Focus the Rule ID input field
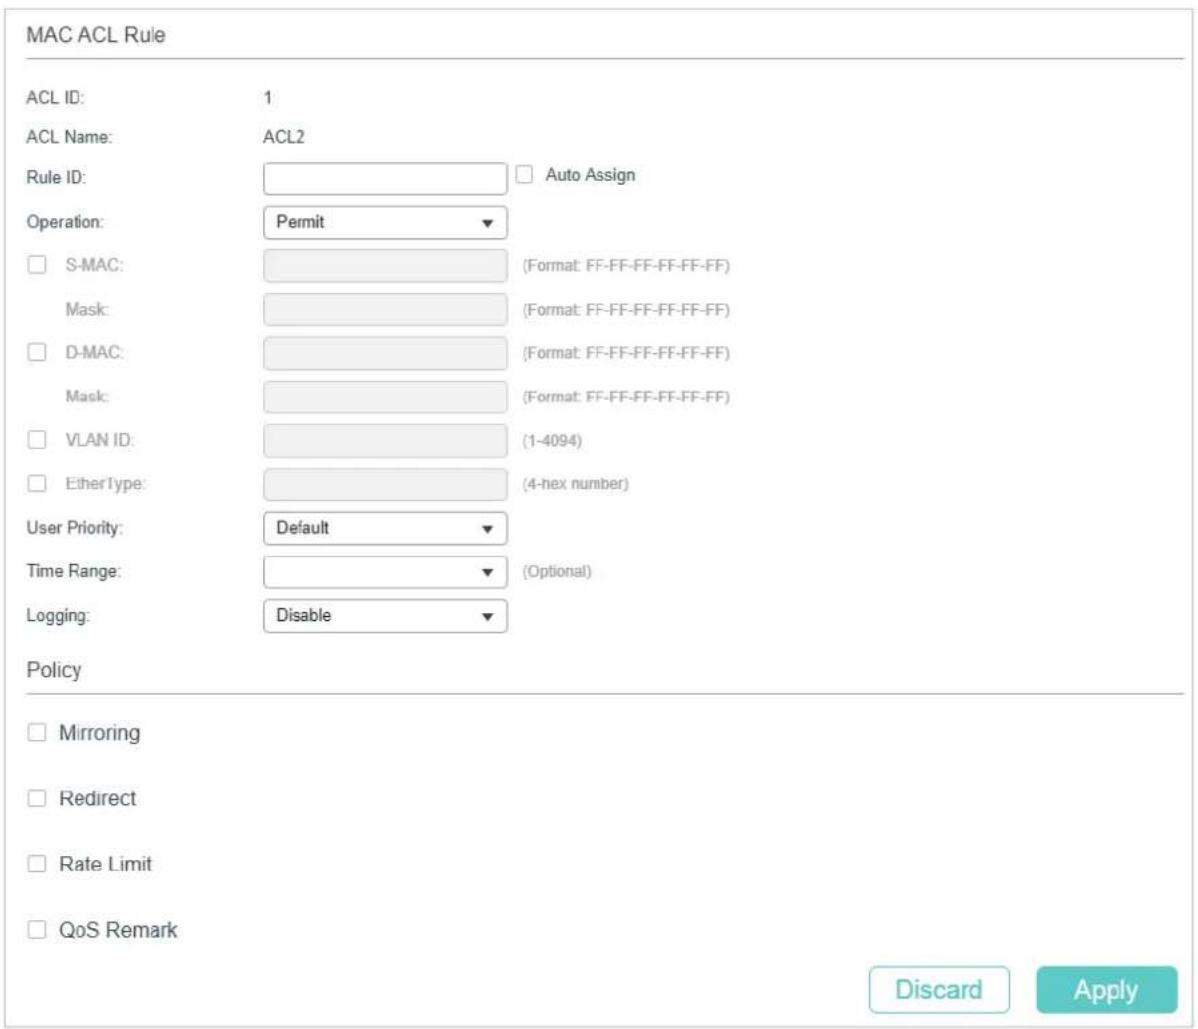 tap(385, 178)
